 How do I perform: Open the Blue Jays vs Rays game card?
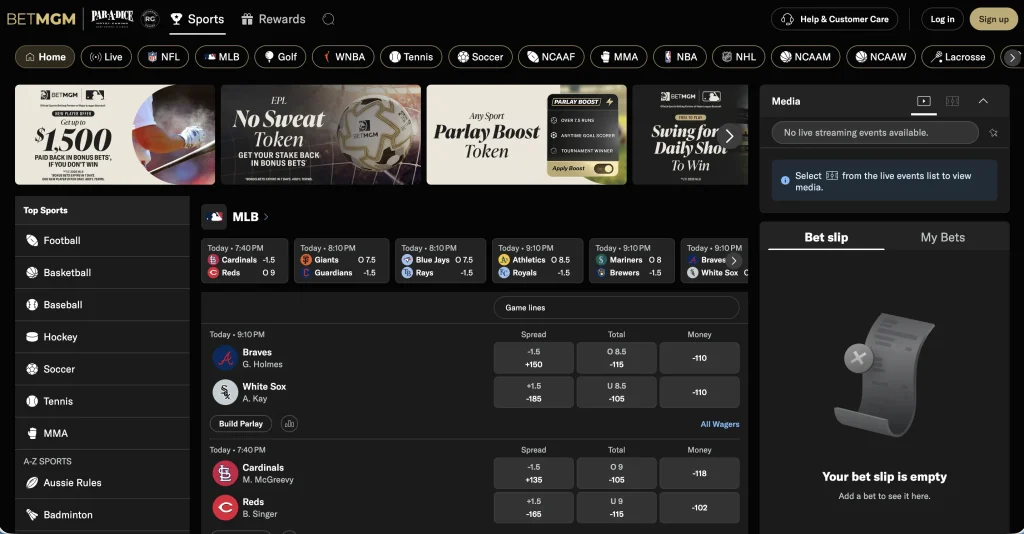[x=440, y=260]
